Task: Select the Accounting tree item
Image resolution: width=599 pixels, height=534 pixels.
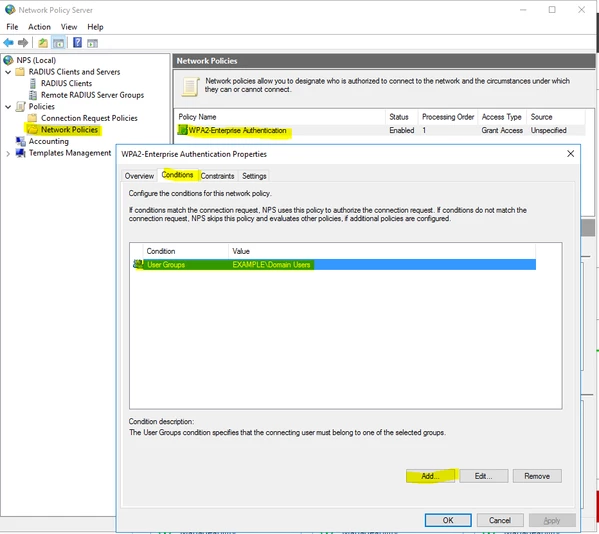Action: coord(49,141)
